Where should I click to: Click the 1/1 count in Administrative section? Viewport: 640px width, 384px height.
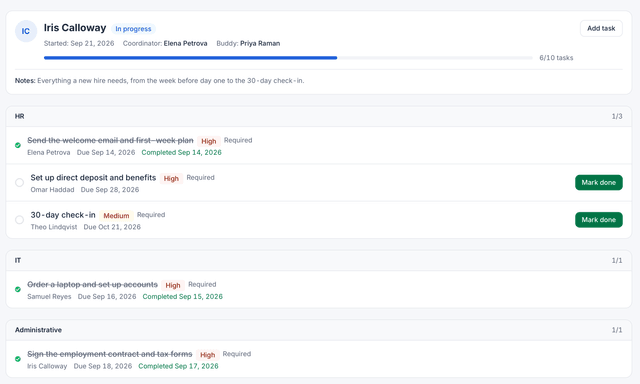click(617, 330)
